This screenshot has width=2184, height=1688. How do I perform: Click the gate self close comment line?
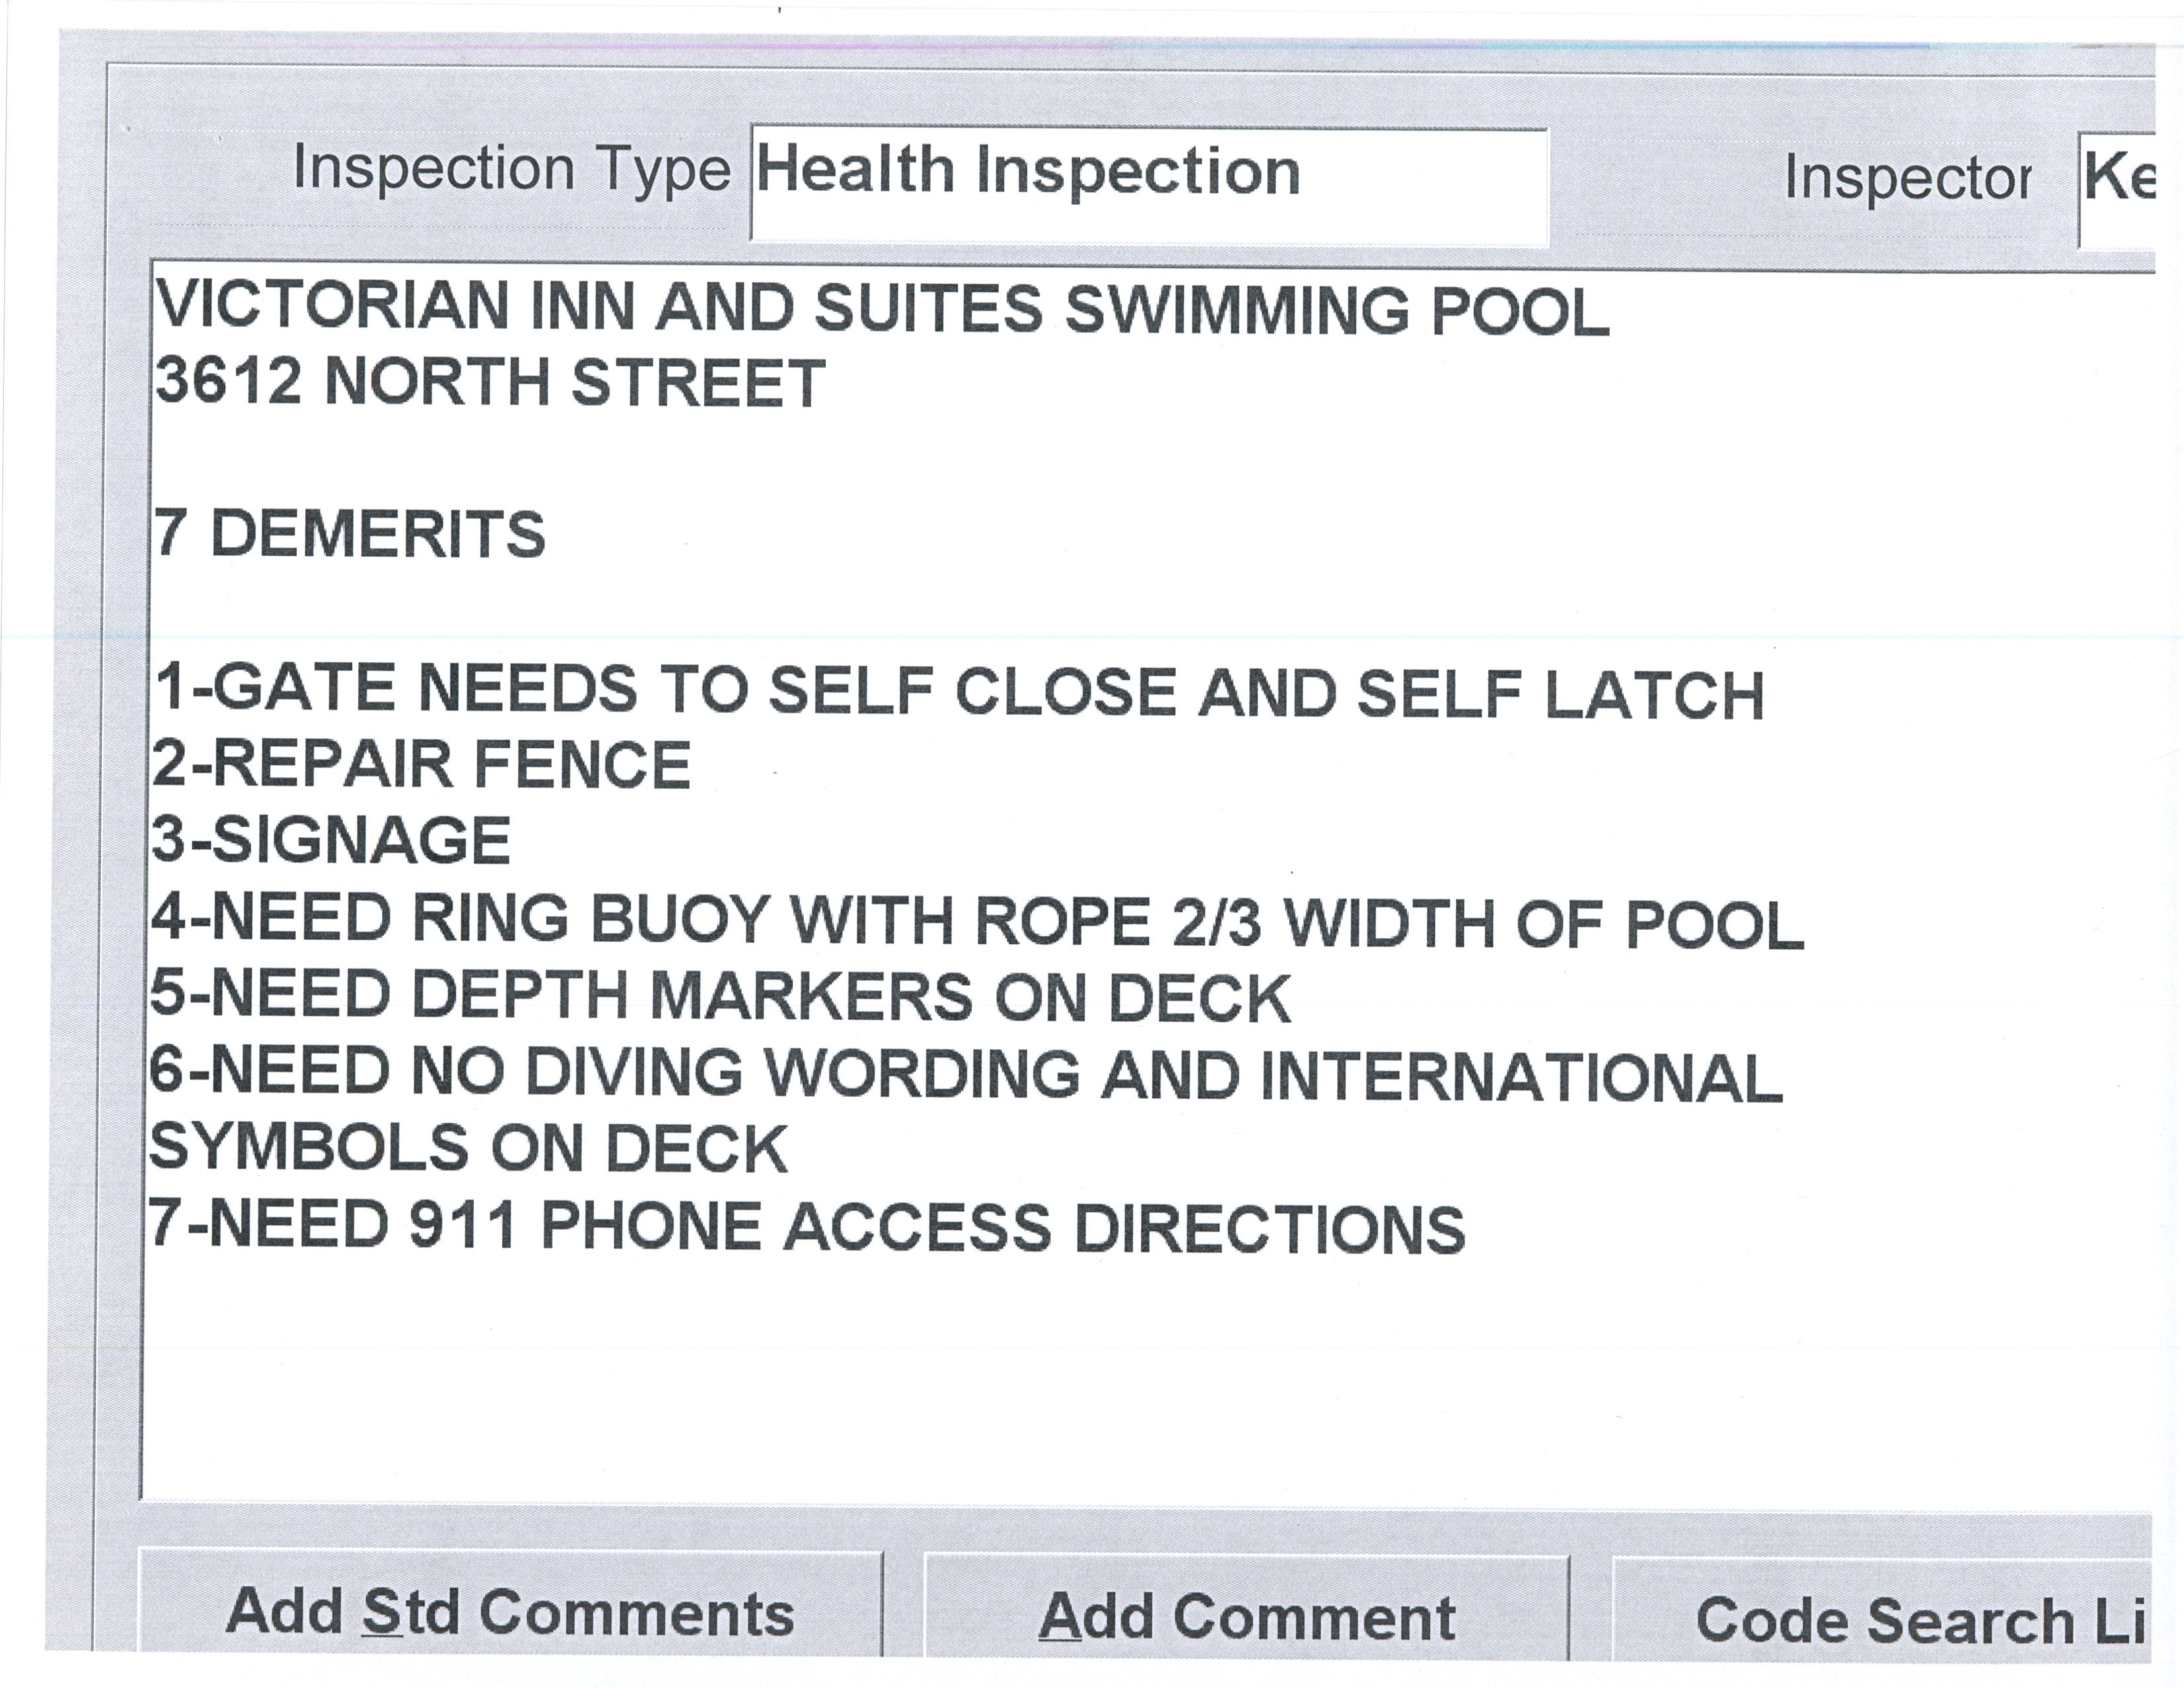click(958, 692)
